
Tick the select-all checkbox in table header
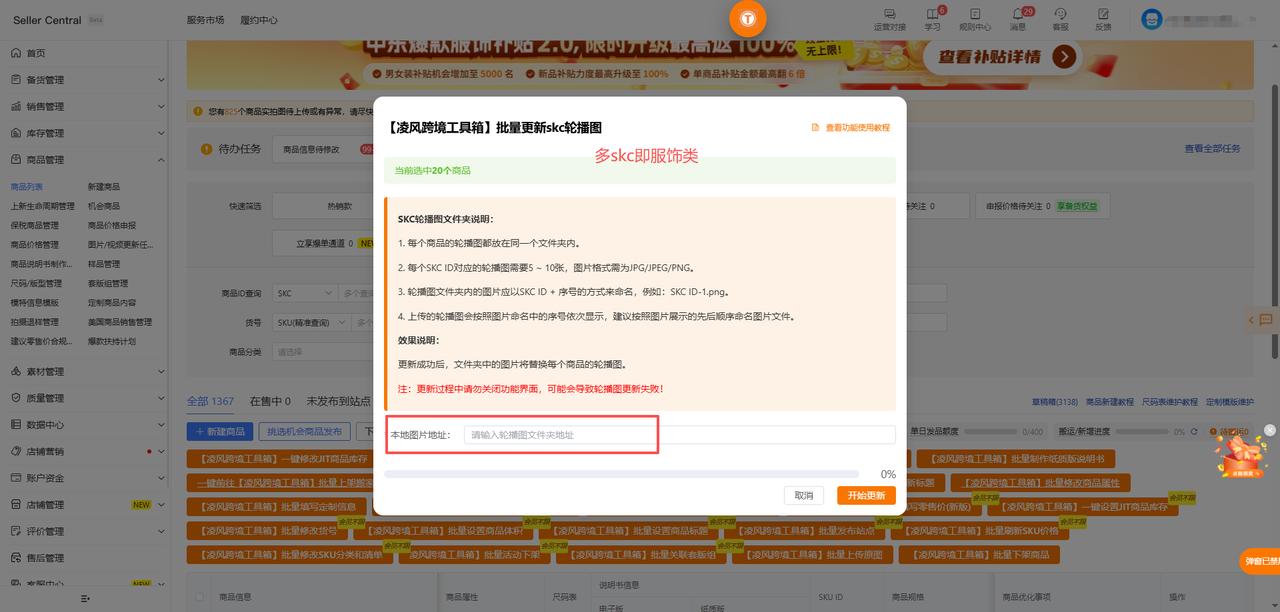coord(200,597)
